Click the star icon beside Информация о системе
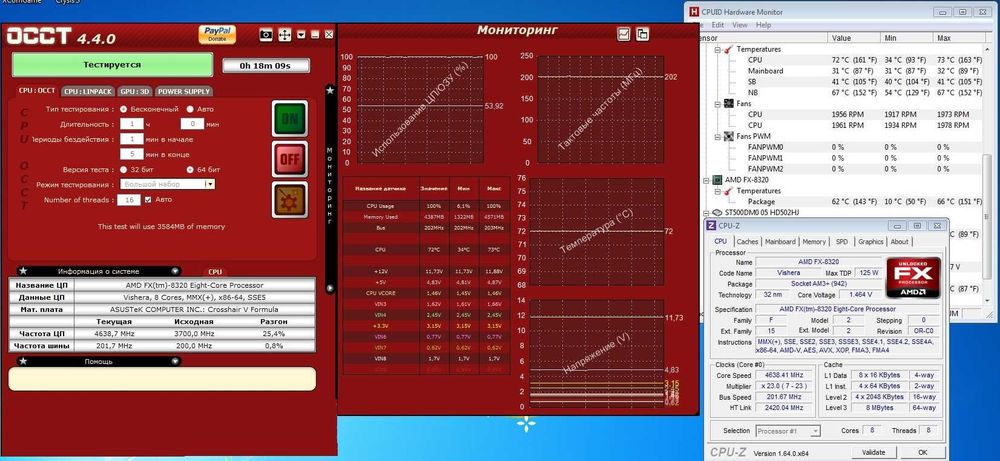The image size is (1000, 461). [x=24, y=271]
